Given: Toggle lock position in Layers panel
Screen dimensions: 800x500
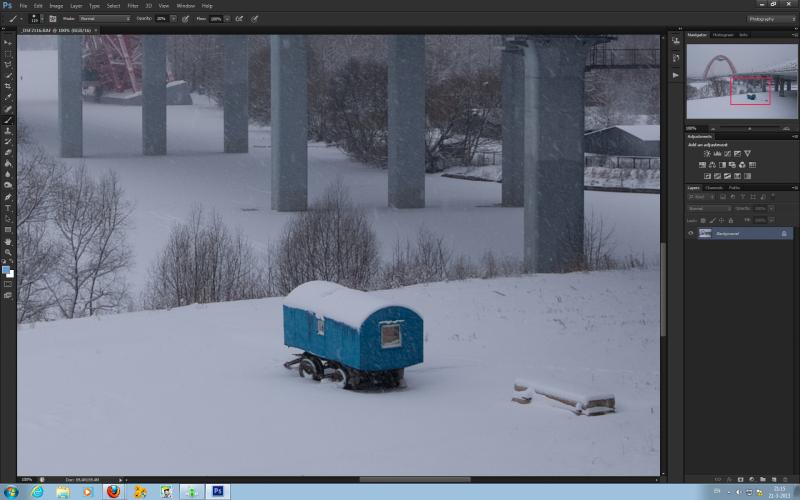Looking at the screenshot, I should click(x=721, y=220).
